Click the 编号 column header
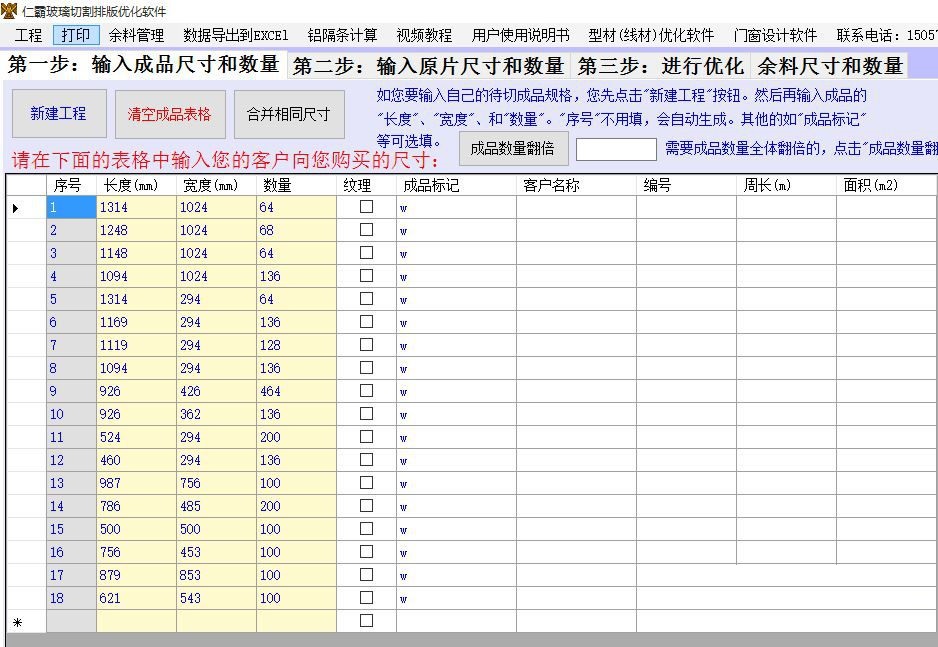 coord(687,185)
